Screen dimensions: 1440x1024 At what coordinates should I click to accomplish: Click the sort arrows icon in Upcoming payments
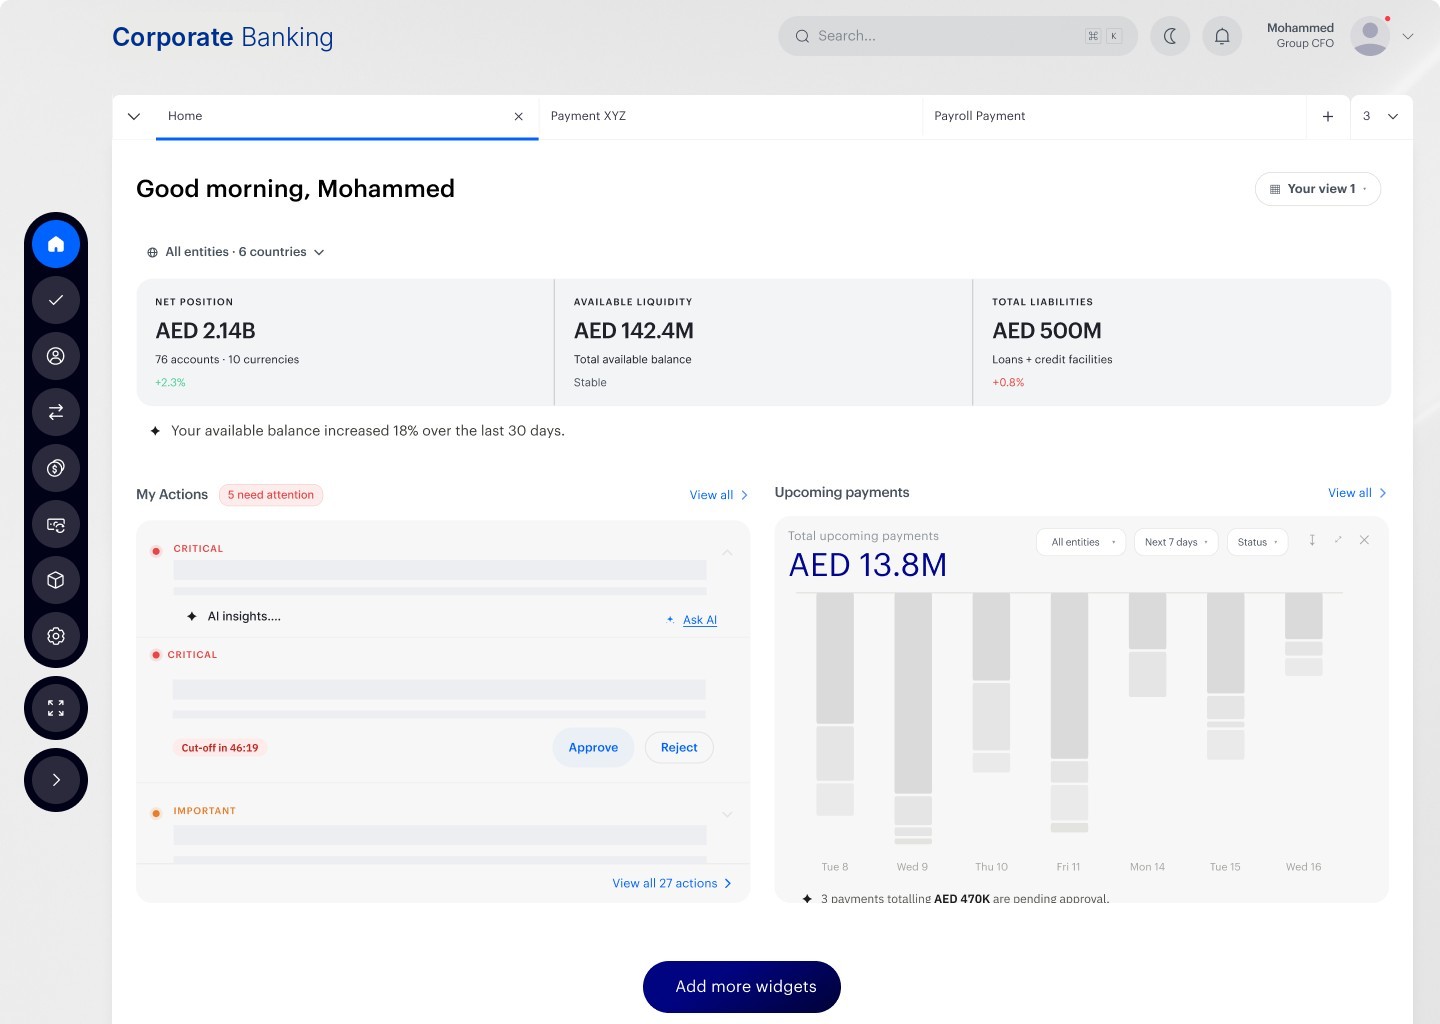(1312, 540)
